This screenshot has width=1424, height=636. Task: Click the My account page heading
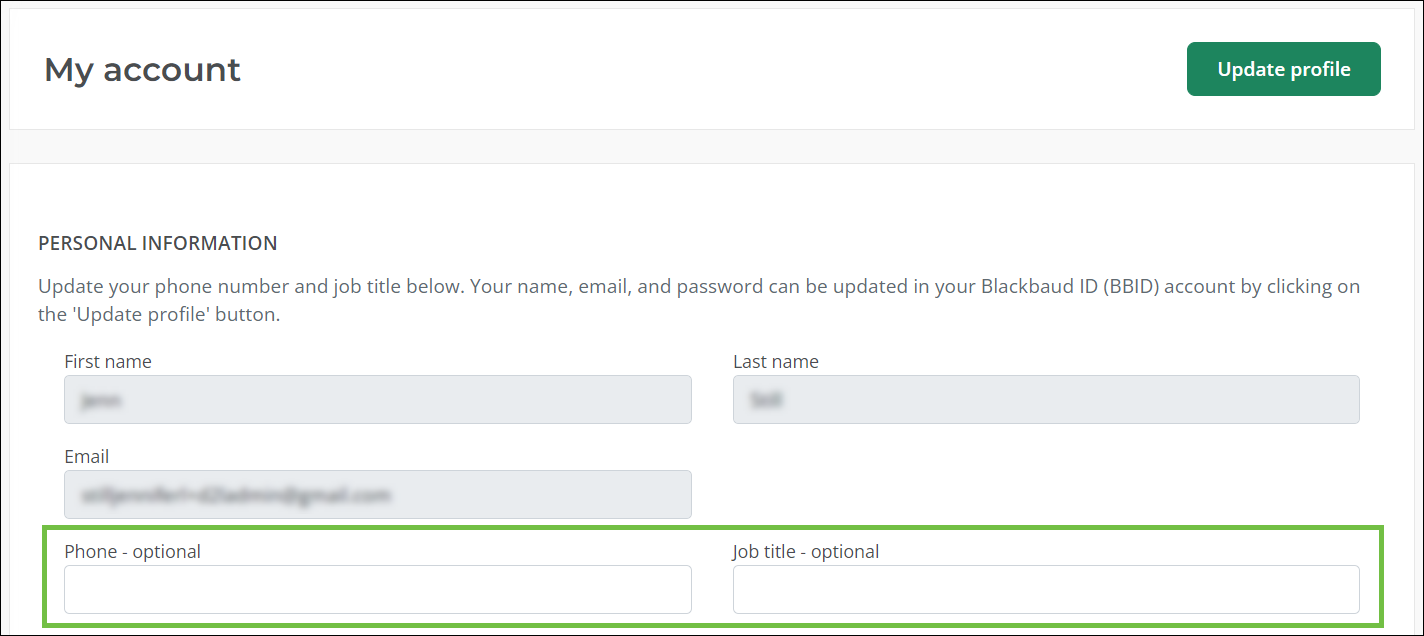[x=142, y=70]
